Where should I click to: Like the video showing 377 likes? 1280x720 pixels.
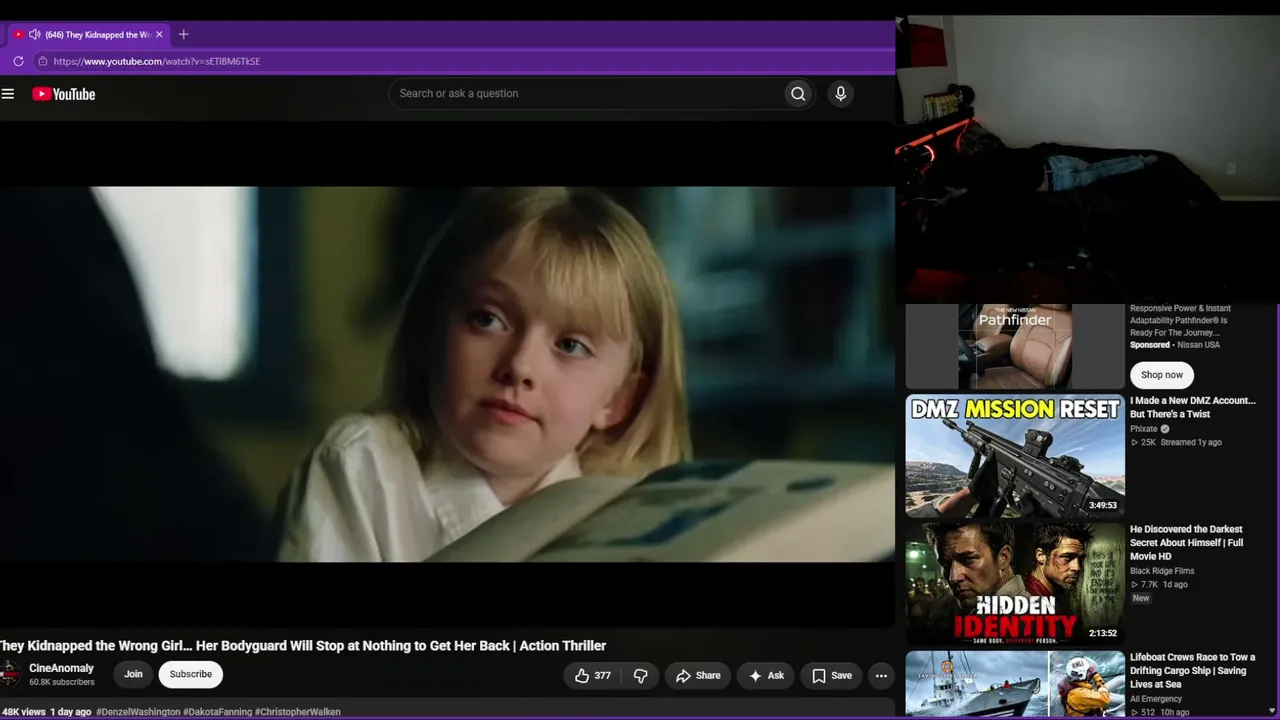592,676
